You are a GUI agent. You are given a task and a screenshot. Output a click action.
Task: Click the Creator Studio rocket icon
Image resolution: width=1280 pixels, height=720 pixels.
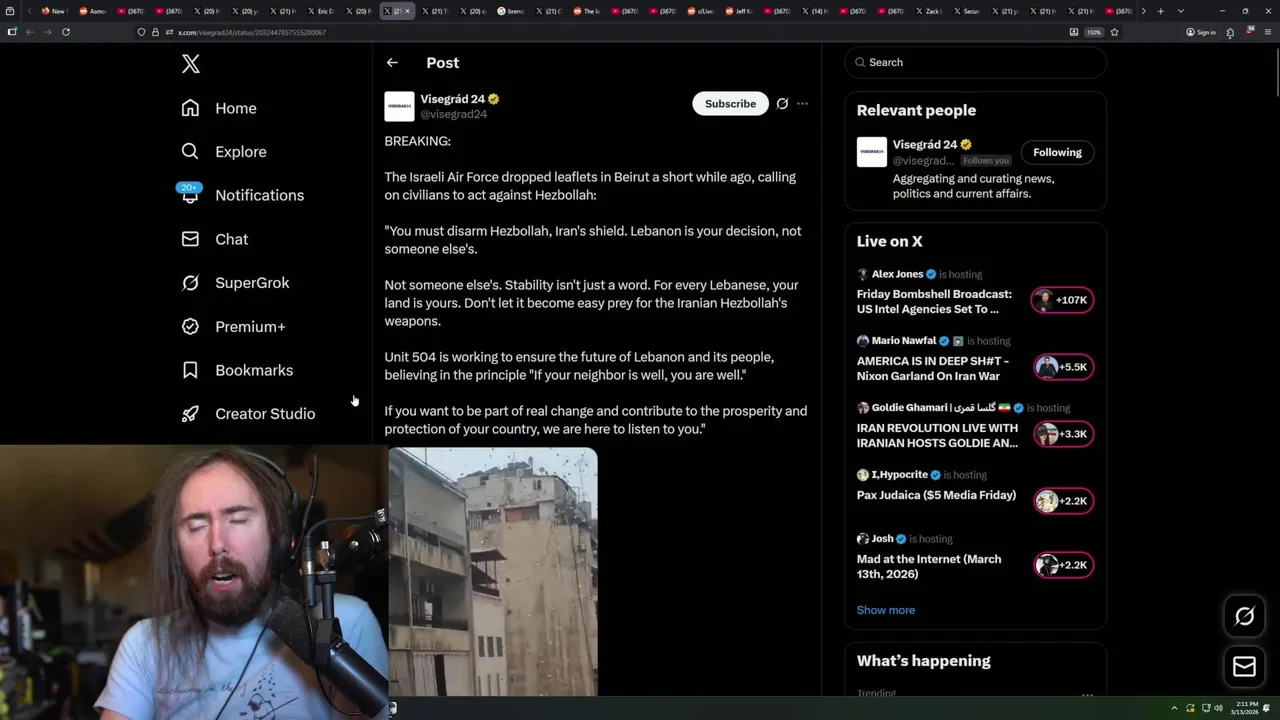point(190,414)
